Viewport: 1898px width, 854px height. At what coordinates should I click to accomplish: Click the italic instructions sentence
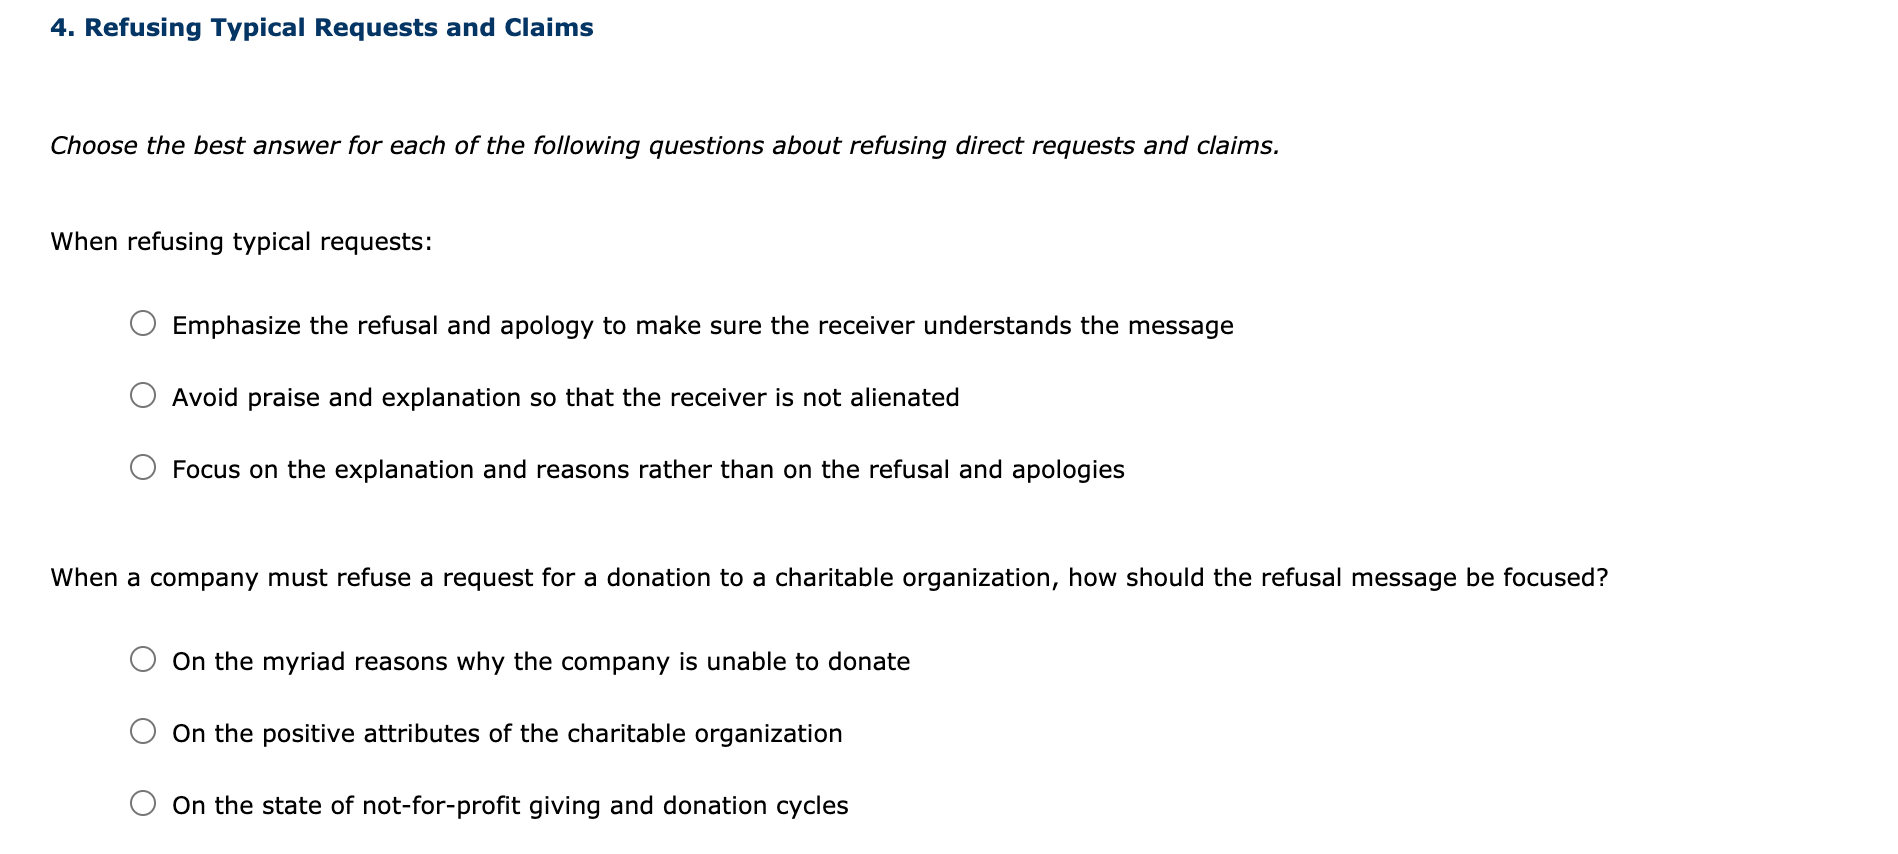[663, 145]
